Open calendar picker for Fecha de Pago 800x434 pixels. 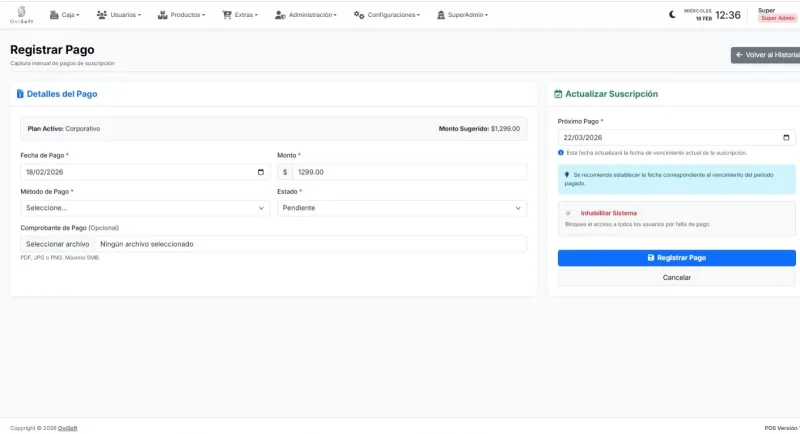(x=261, y=172)
